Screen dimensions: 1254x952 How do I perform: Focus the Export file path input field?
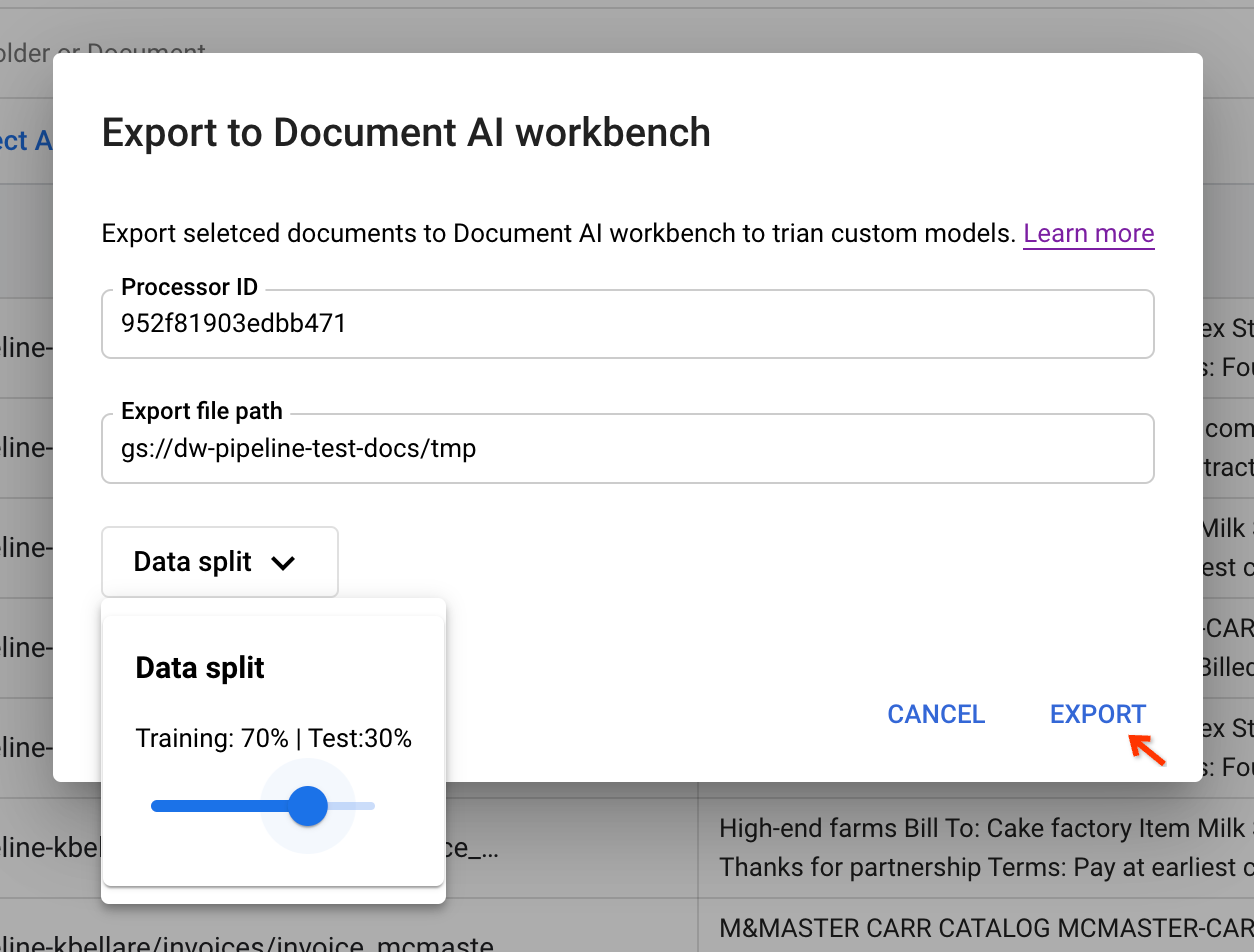627,448
